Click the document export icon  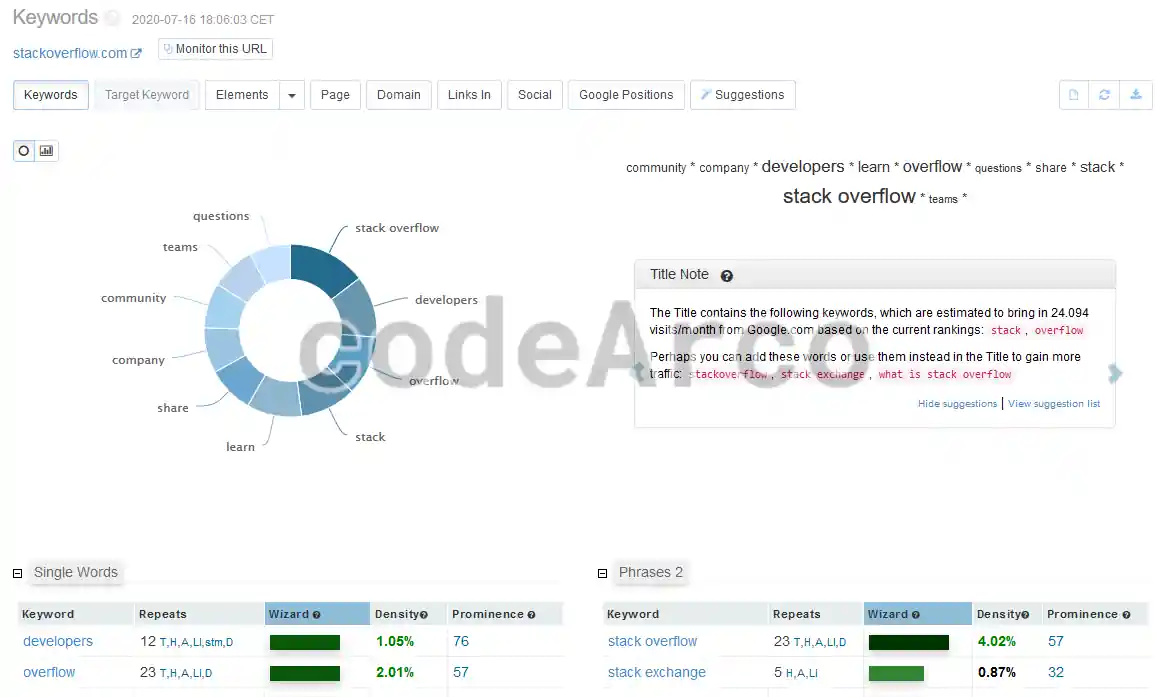tap(1074, 95)
